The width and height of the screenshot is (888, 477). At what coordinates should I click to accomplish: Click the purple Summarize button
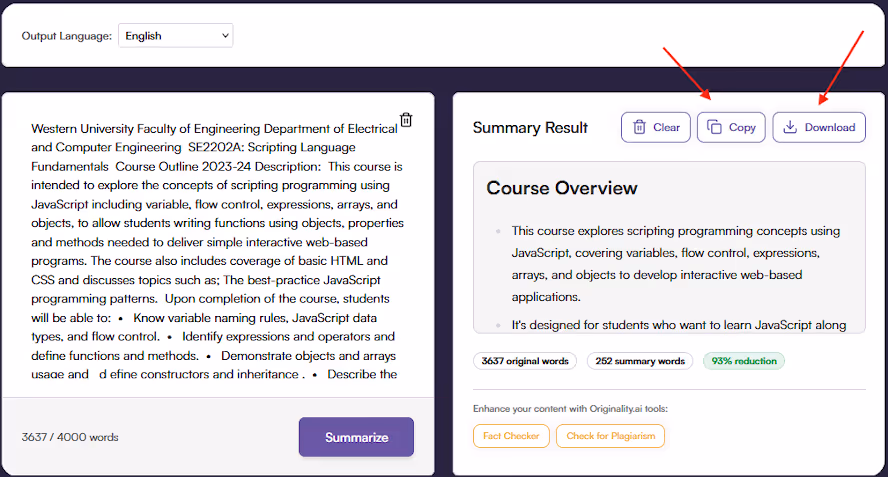tap(356, 437)
